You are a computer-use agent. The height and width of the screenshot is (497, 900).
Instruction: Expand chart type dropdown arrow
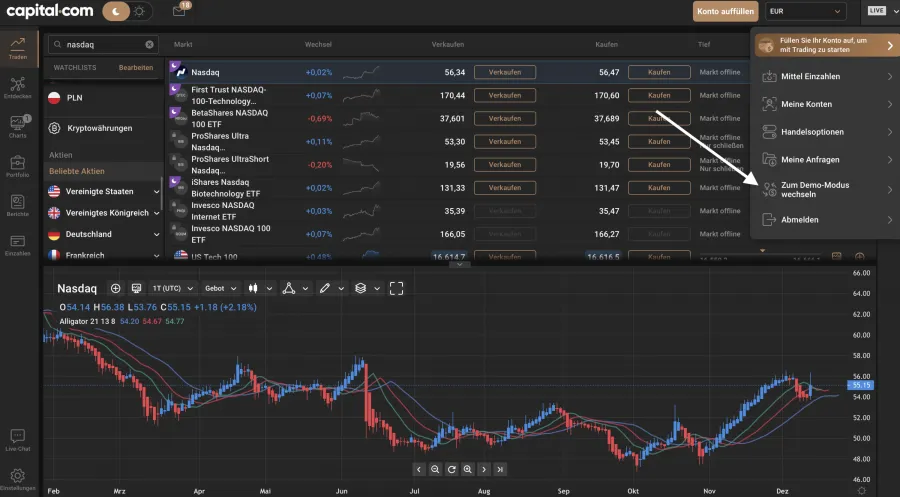pos(269,289)
